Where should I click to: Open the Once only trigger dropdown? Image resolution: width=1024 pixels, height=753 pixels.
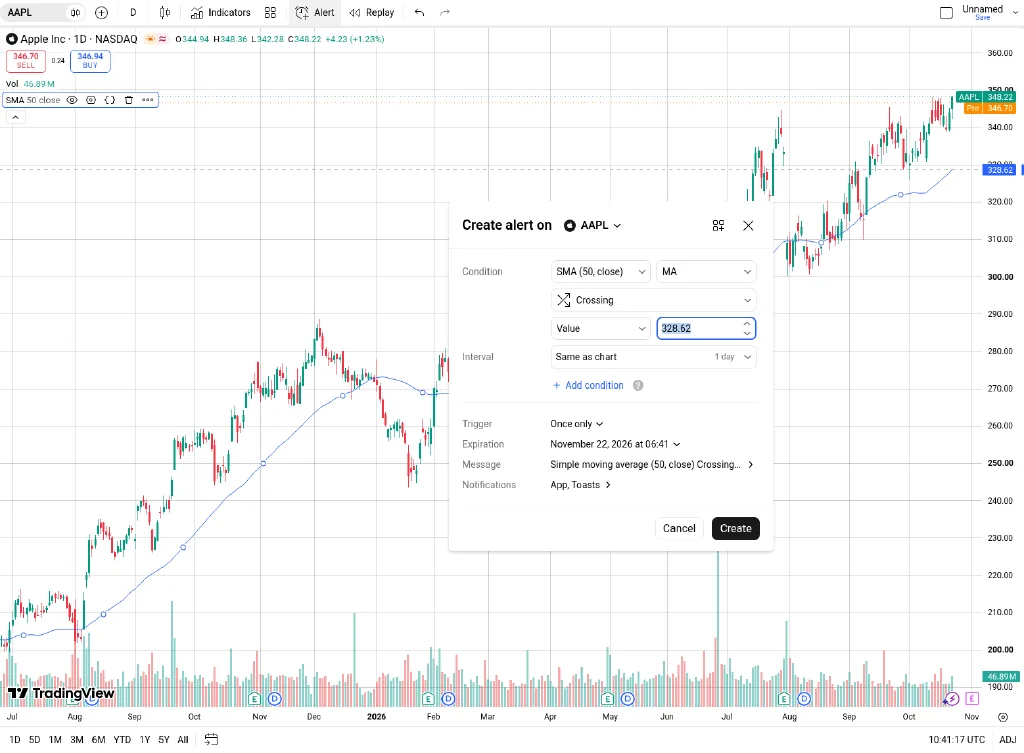577,424
